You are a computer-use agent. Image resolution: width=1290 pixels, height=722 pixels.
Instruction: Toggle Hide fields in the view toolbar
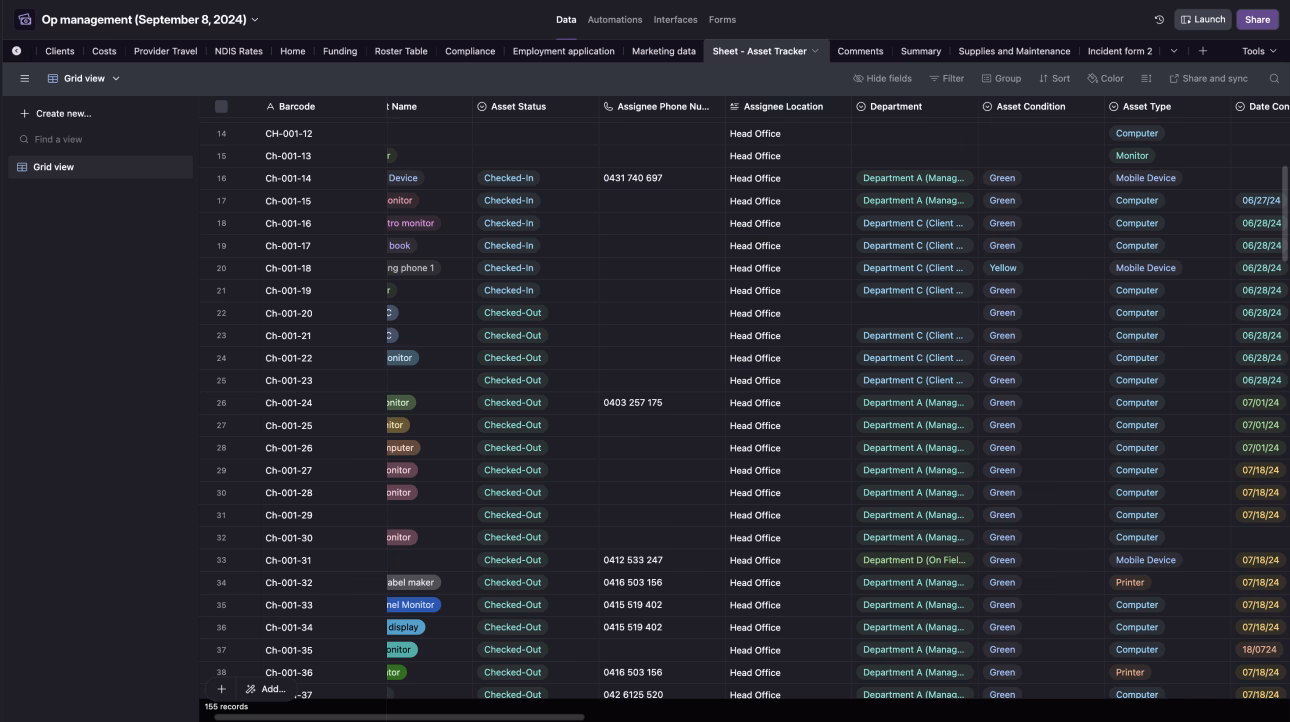coord(882,79)
